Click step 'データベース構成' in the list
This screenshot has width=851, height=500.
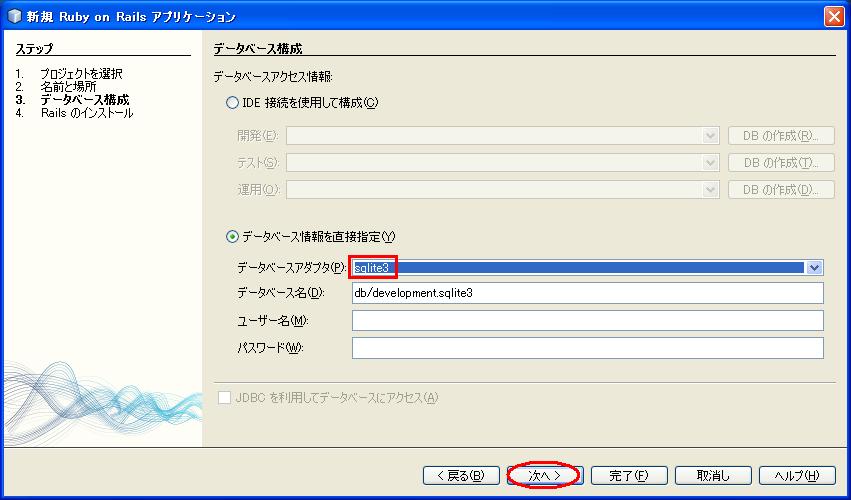(x=85, y=100)
